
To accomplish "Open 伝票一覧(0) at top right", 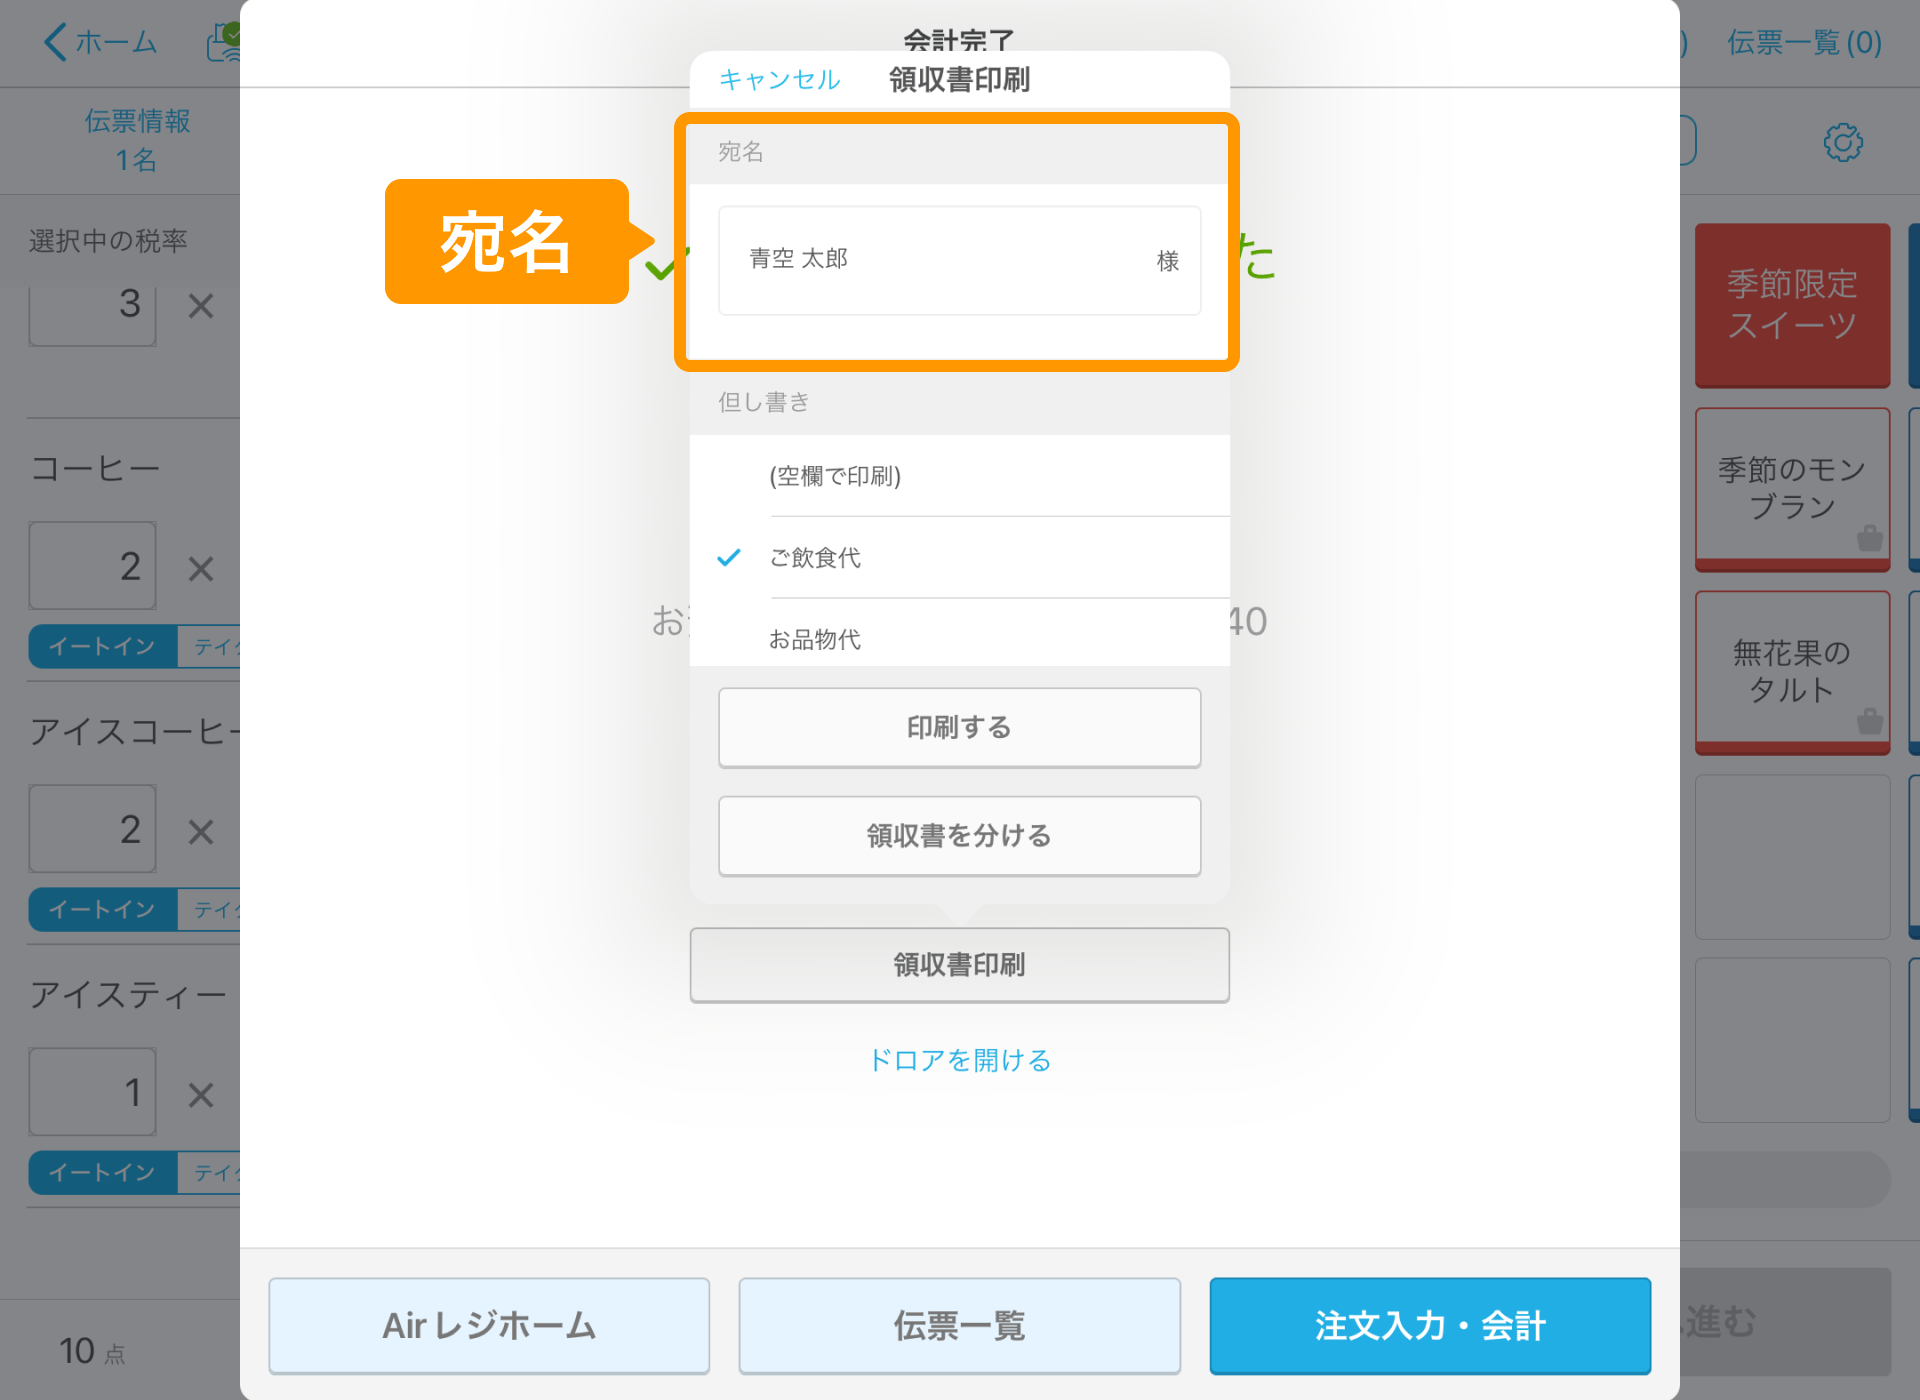I will click(x=1804, y=42).
